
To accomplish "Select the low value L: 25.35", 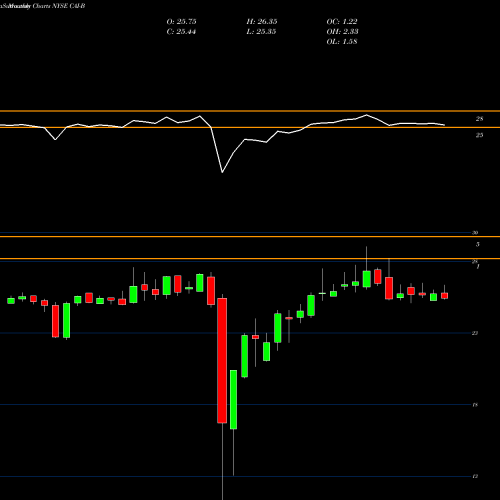I will [x=262, y=32].
